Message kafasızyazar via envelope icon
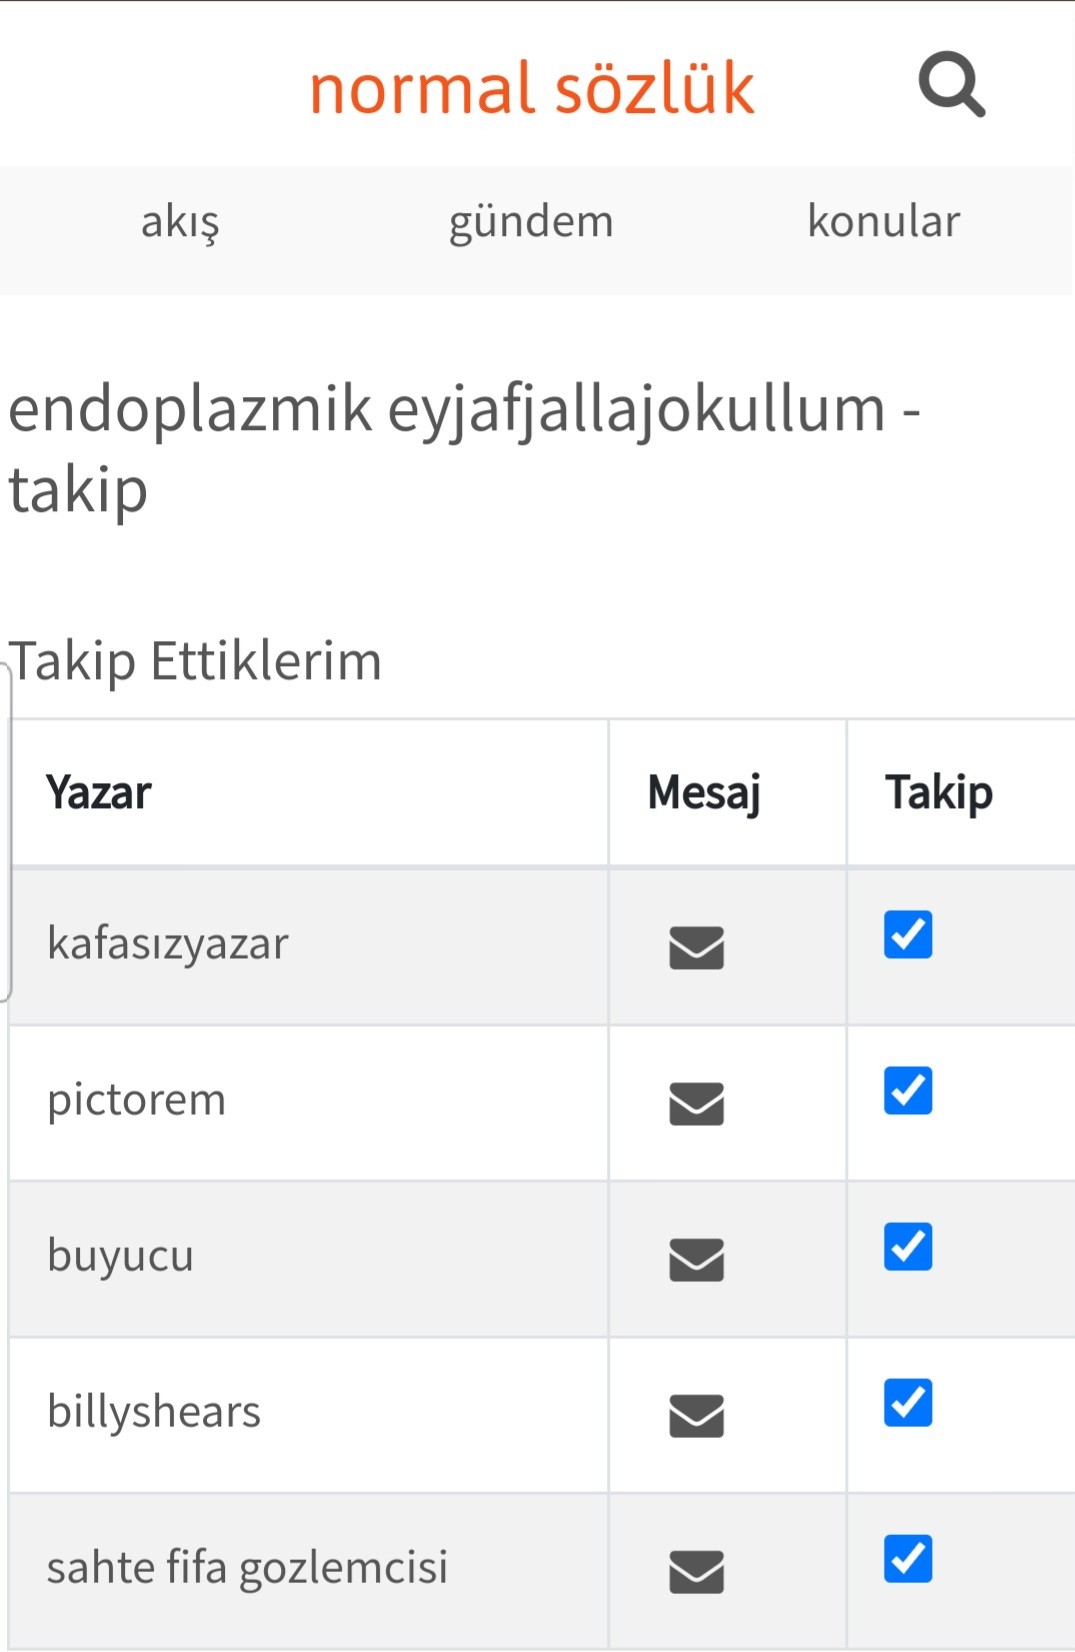 click(x=696, y=947)
